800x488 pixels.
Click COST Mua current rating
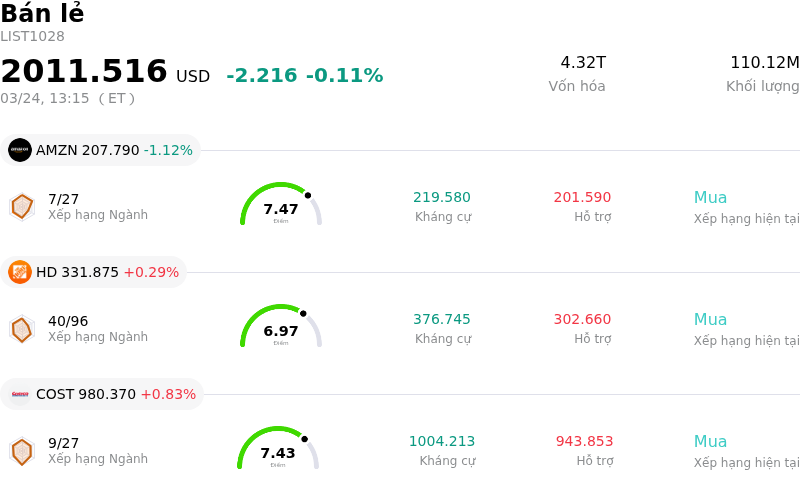point(710,442)
